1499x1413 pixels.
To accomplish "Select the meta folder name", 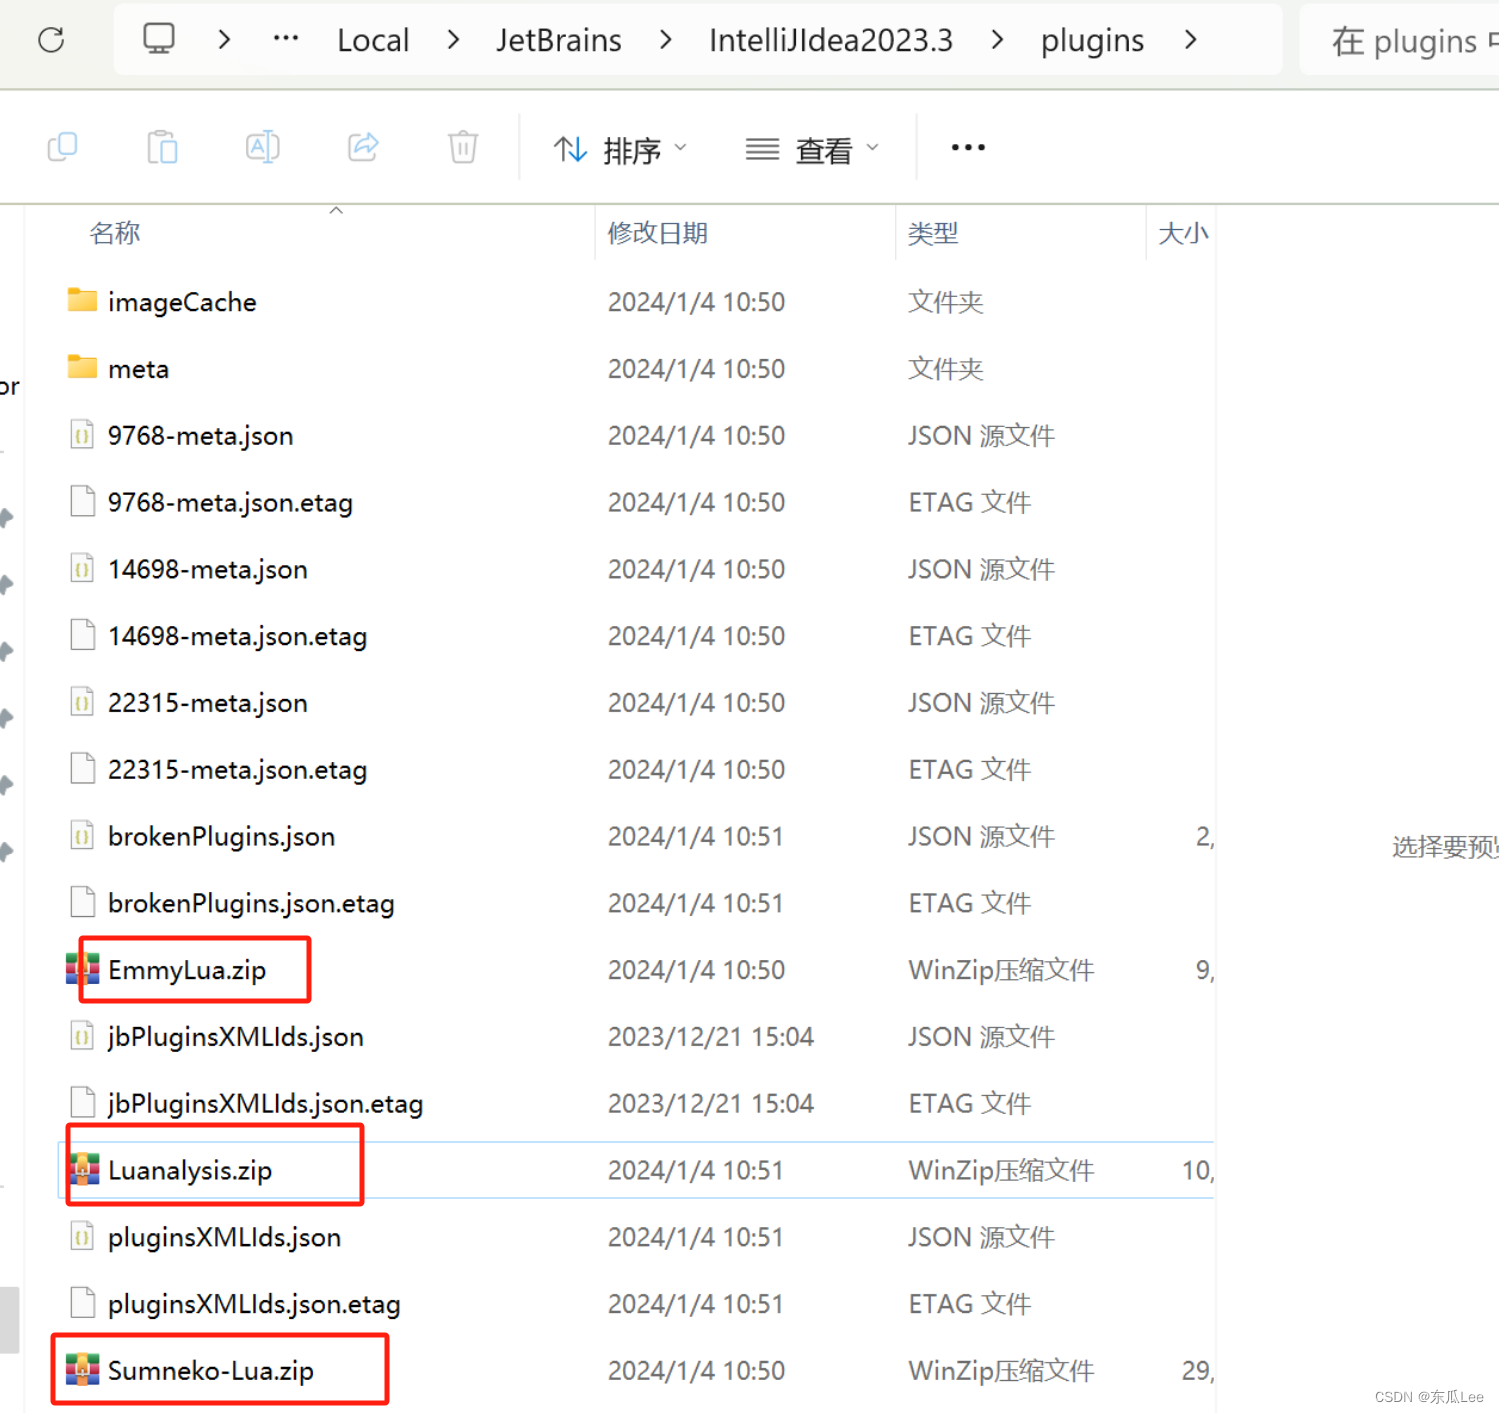I will pos(138,369).
